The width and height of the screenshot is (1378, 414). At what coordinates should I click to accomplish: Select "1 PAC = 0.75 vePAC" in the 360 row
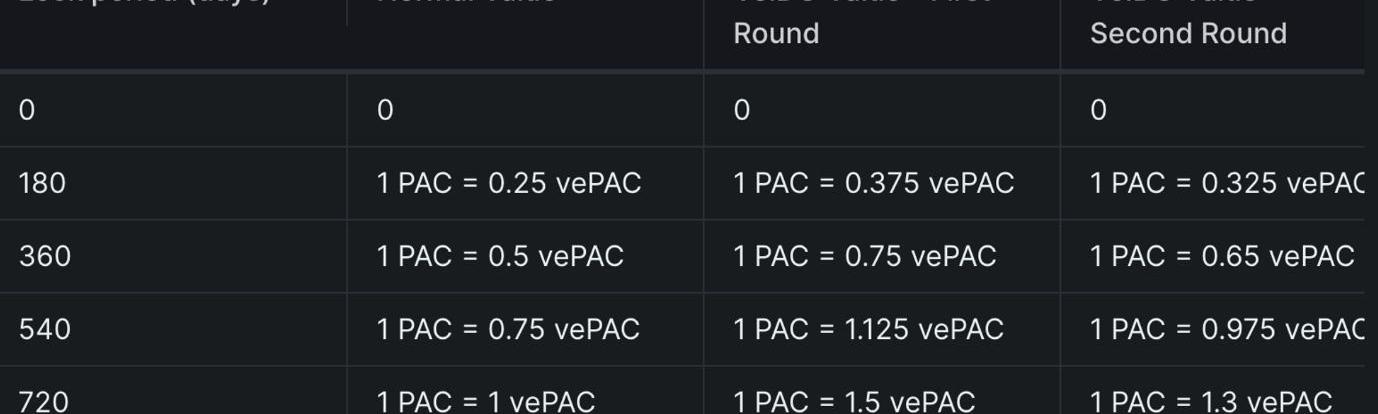865,256
